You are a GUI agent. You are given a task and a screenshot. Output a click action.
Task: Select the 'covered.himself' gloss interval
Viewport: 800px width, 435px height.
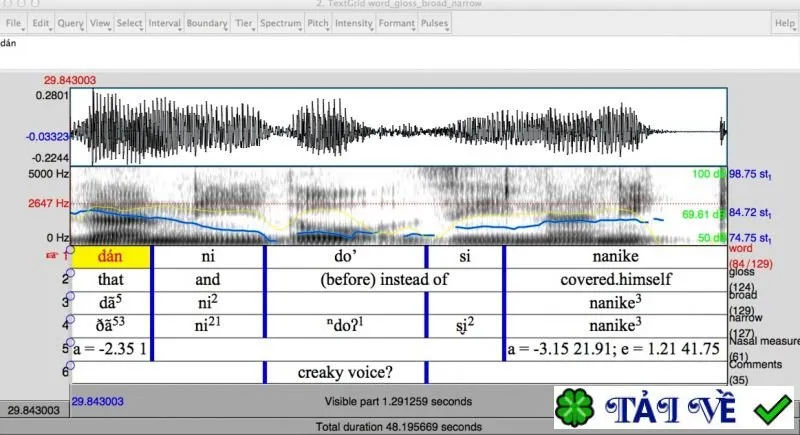pyautogui.click(x=616, y=279)
